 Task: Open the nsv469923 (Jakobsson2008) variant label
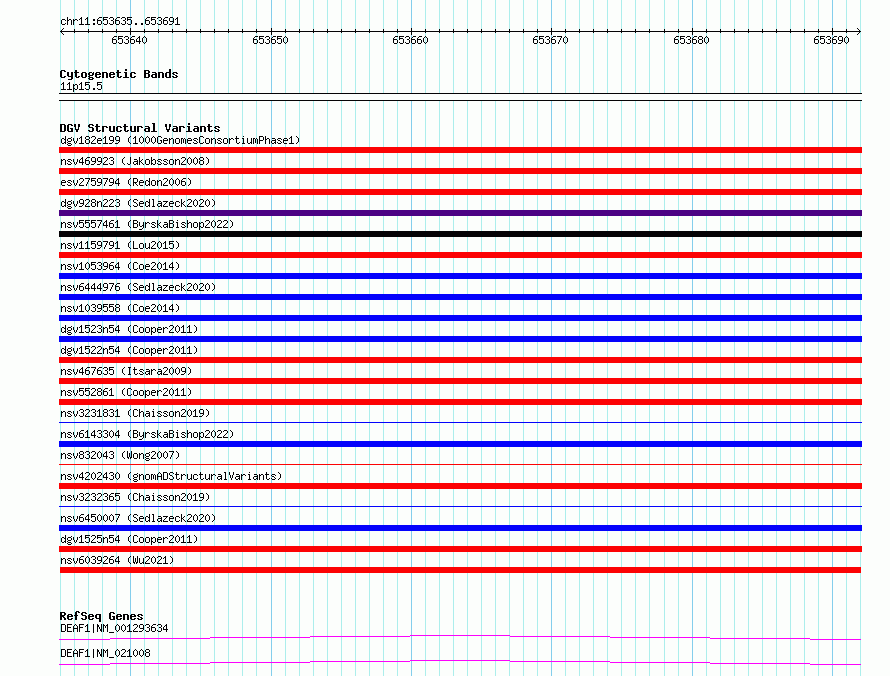pos(135,161)
